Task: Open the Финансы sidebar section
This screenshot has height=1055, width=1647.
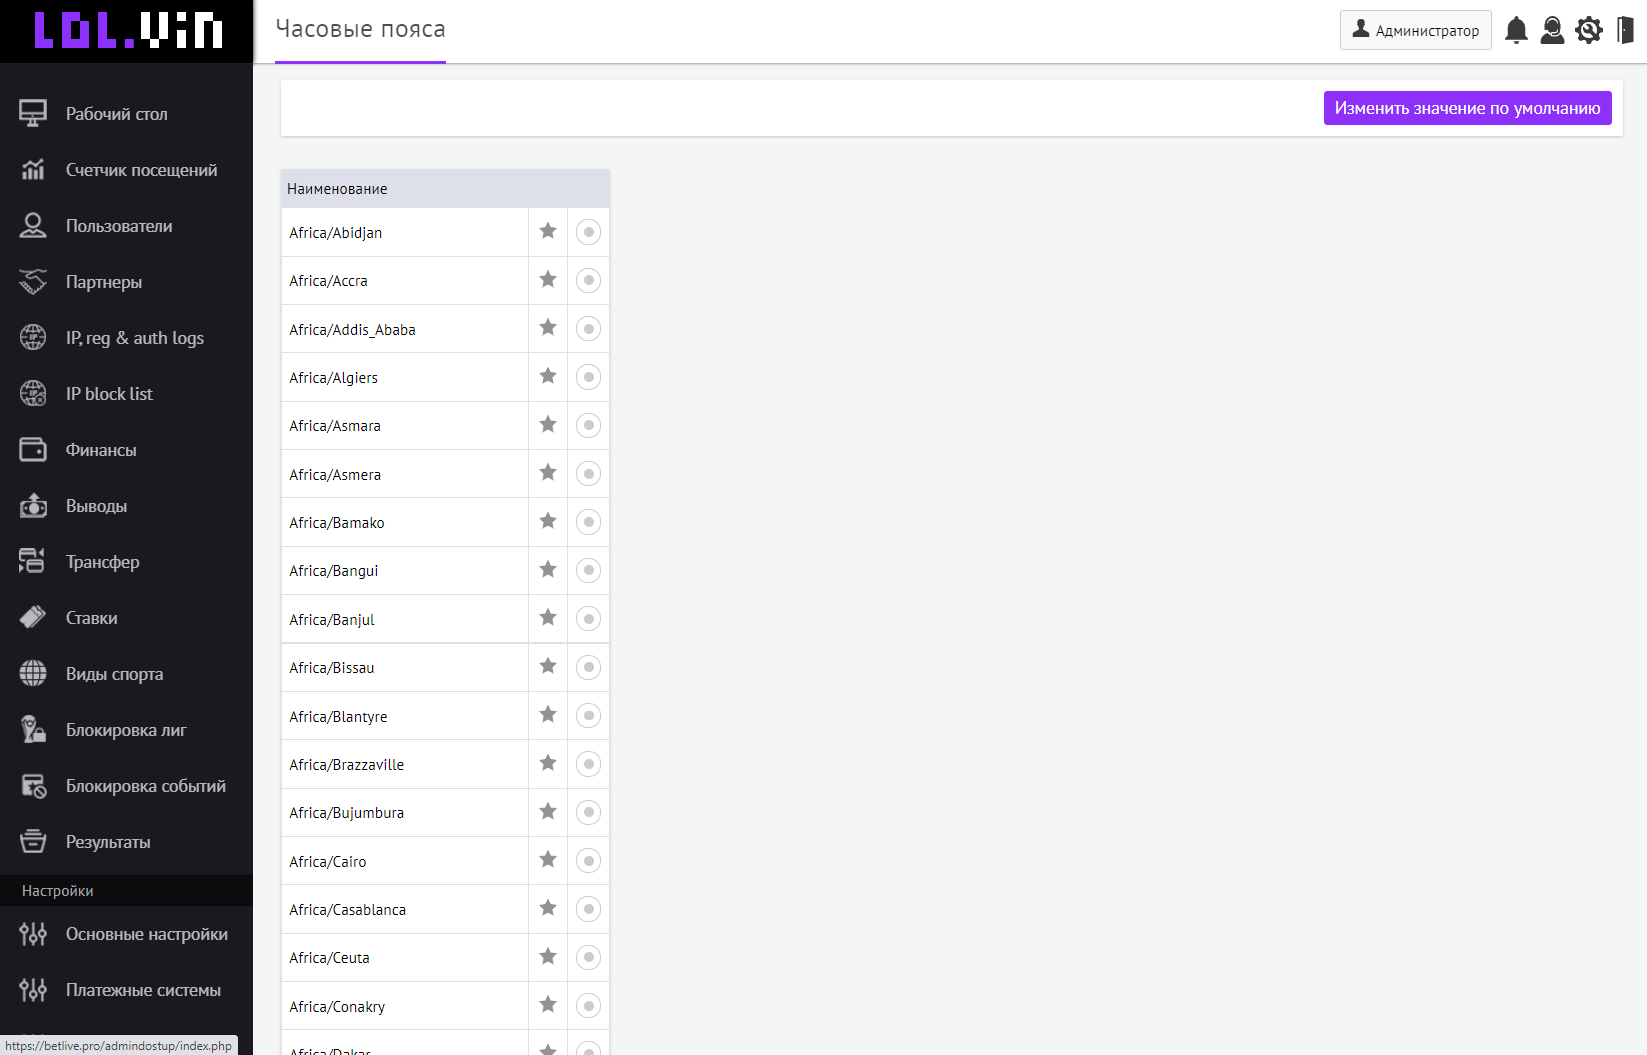Action: 100,450
